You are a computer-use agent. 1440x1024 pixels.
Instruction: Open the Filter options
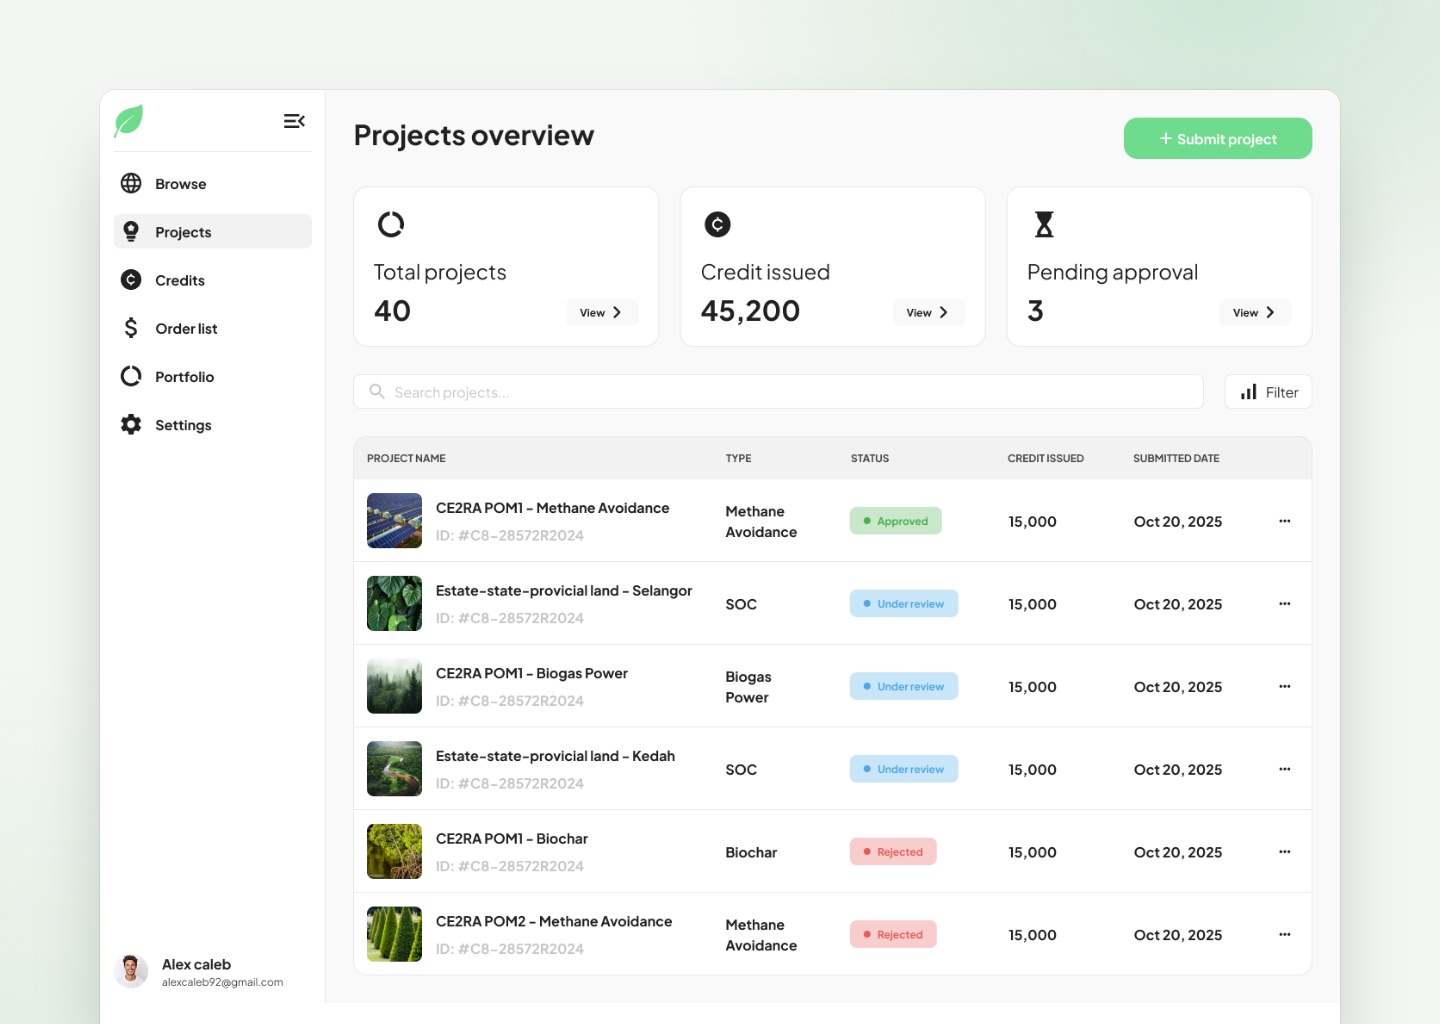tap(1268, 392)
